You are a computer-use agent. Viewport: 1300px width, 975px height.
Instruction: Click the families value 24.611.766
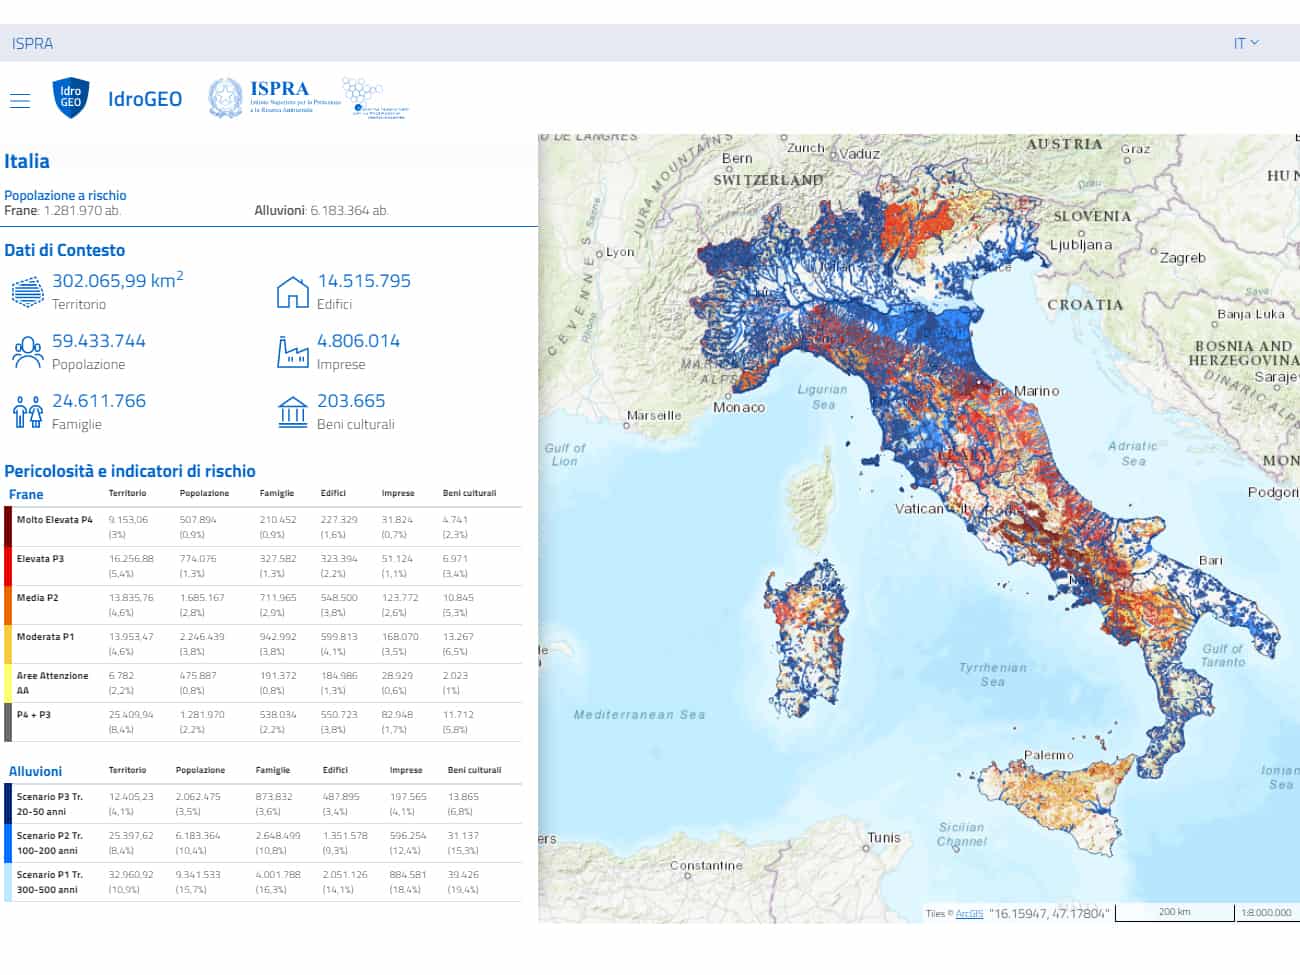(x=99, y=401)
